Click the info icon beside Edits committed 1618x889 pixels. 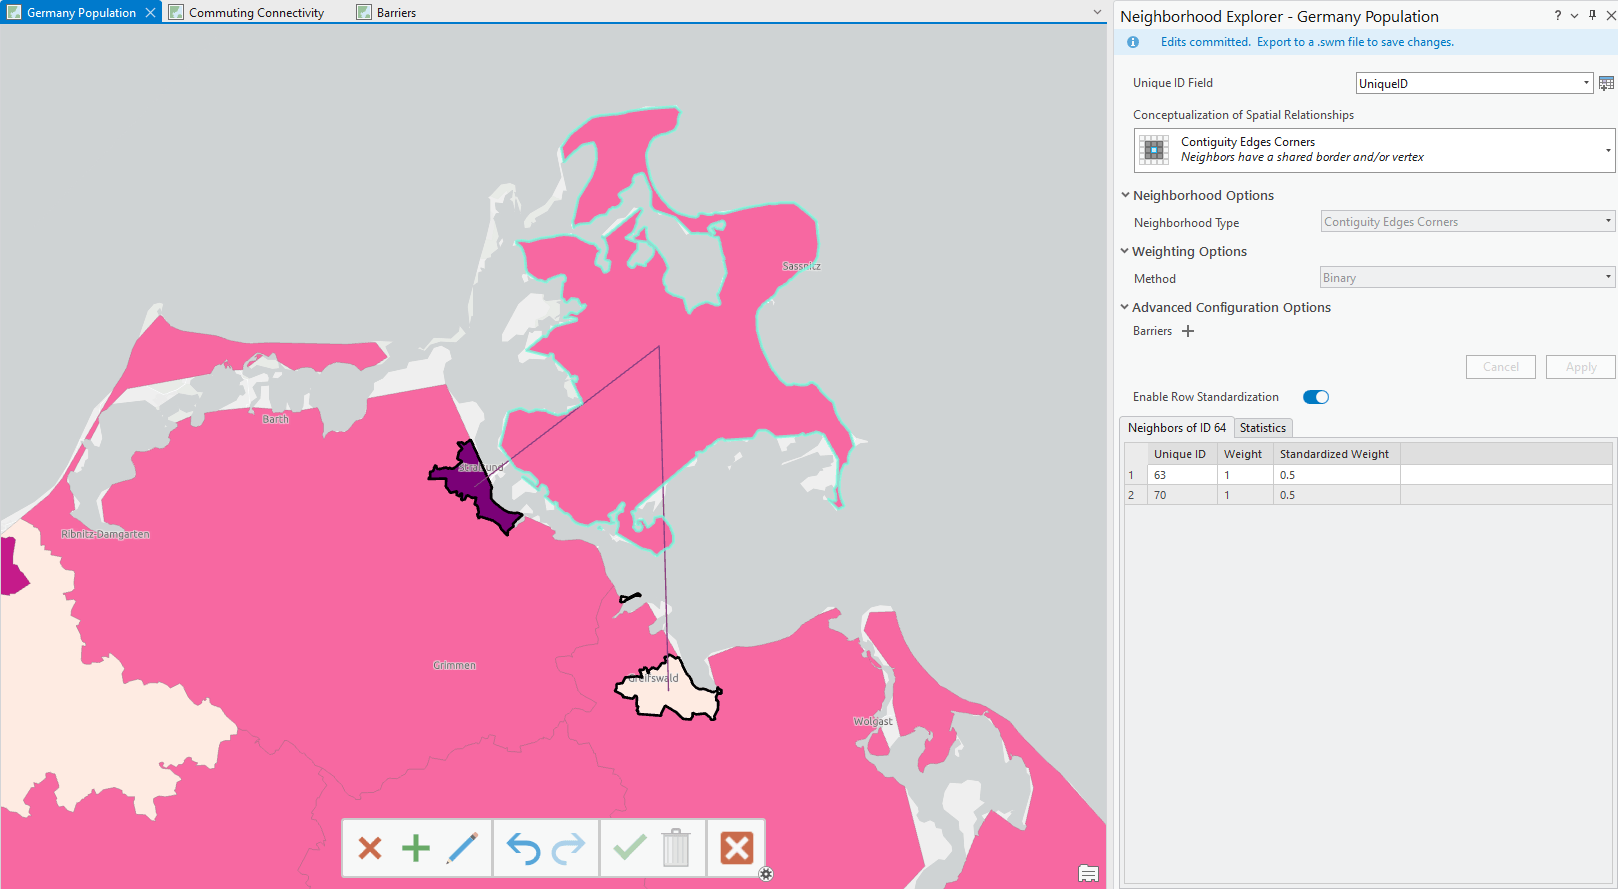[1133, 42]
